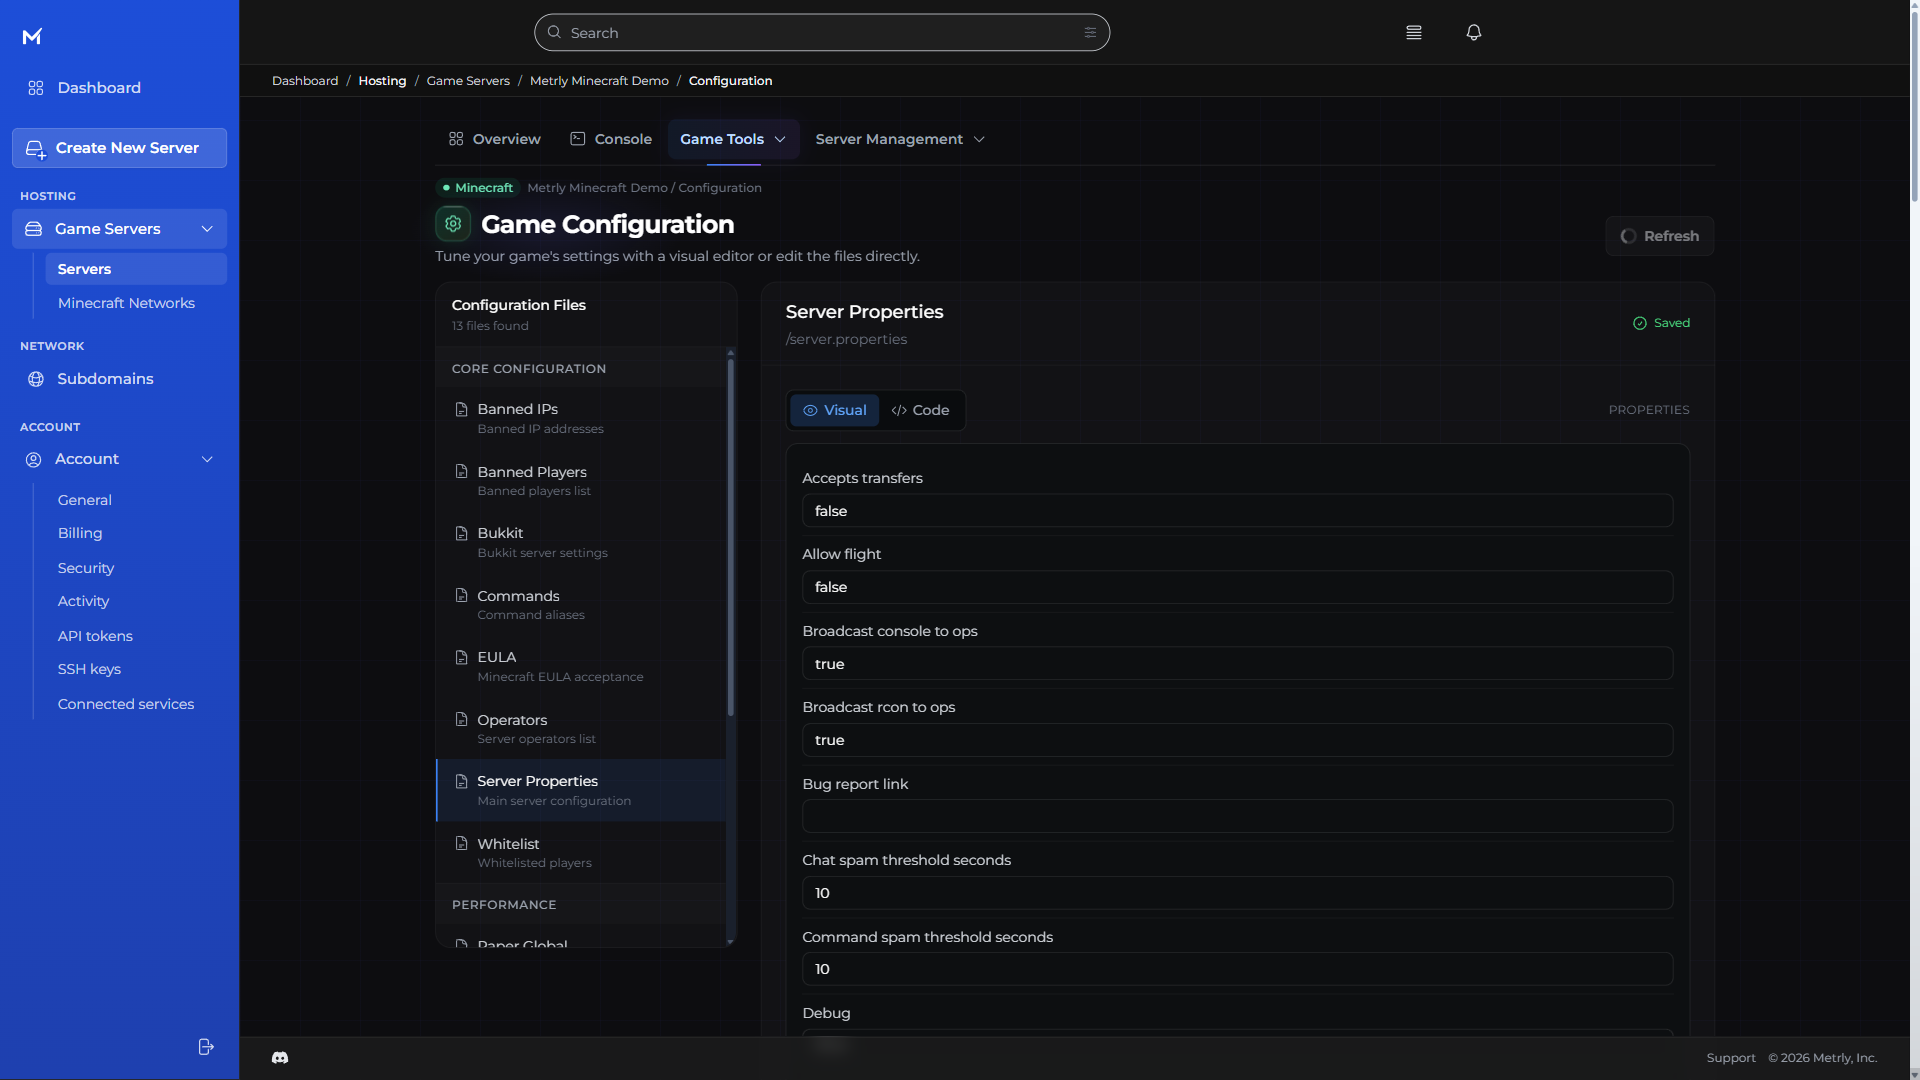Click the Bukkit file icon
1920x1080 pixels.
coord(461,533)
